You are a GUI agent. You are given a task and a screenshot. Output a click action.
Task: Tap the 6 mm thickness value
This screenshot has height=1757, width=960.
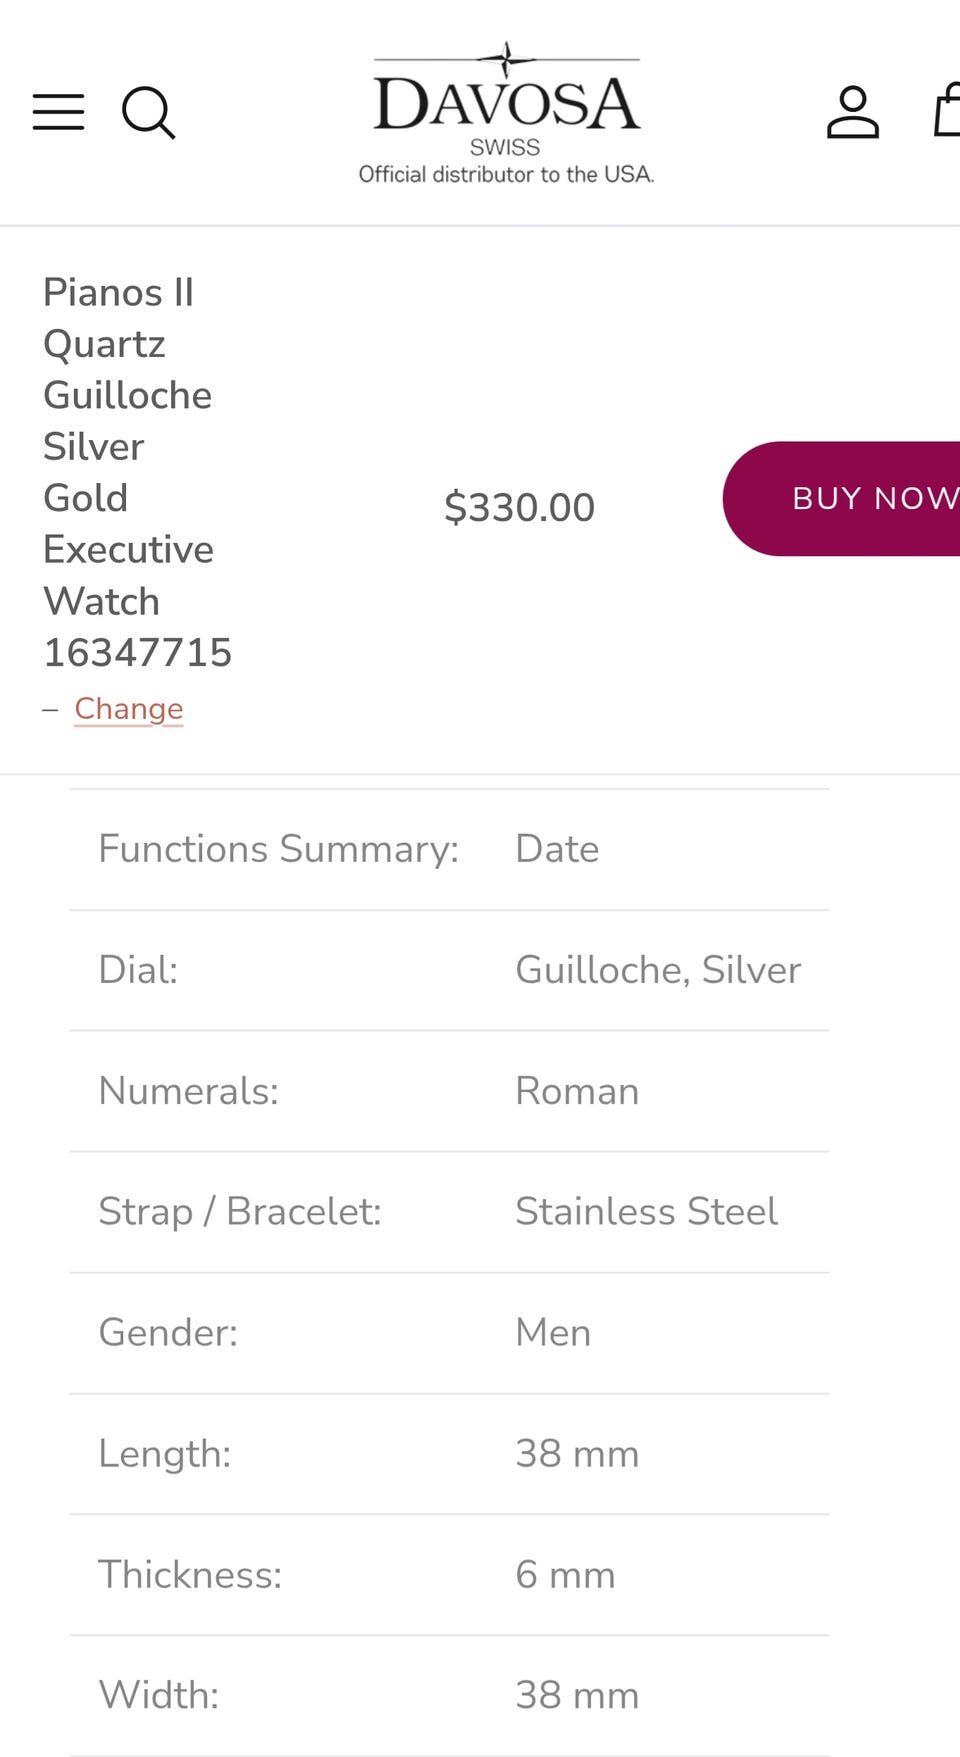coord(565,1575)
